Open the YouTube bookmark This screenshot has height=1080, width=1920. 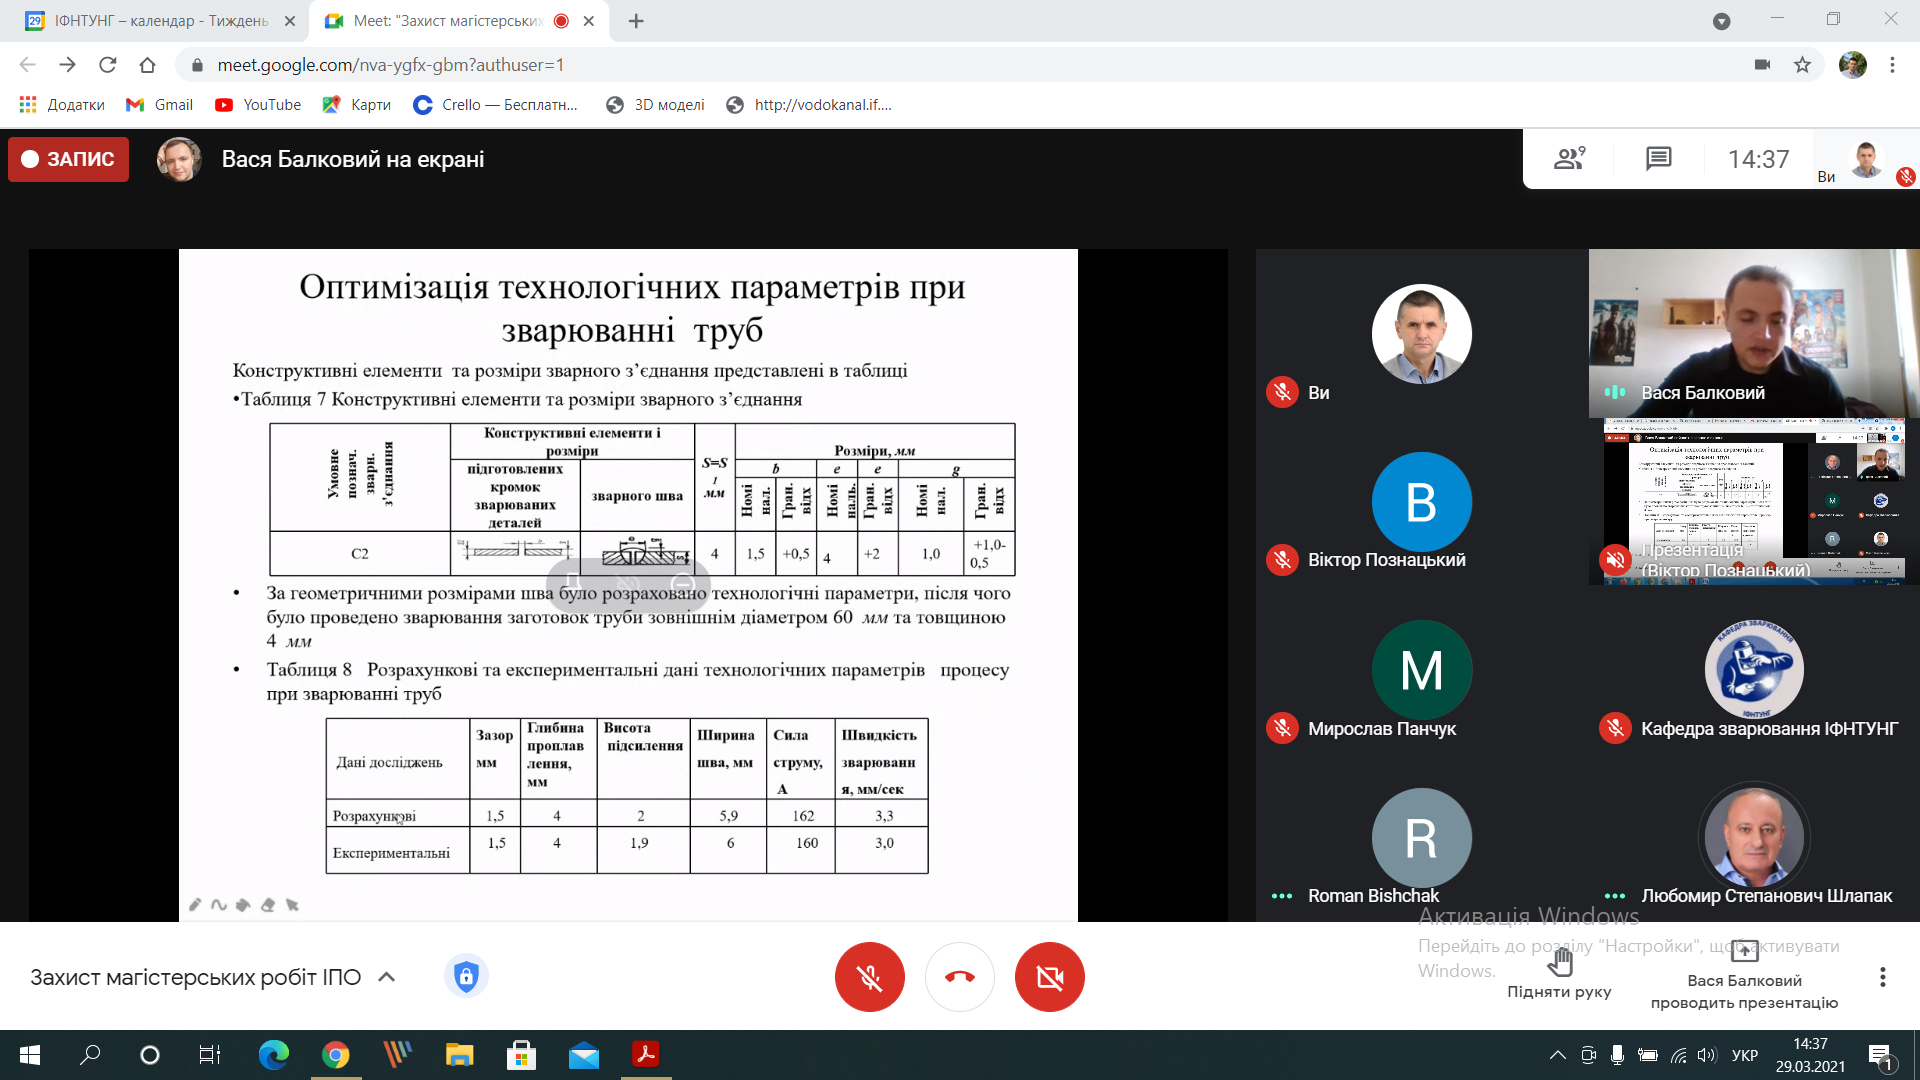258,105
